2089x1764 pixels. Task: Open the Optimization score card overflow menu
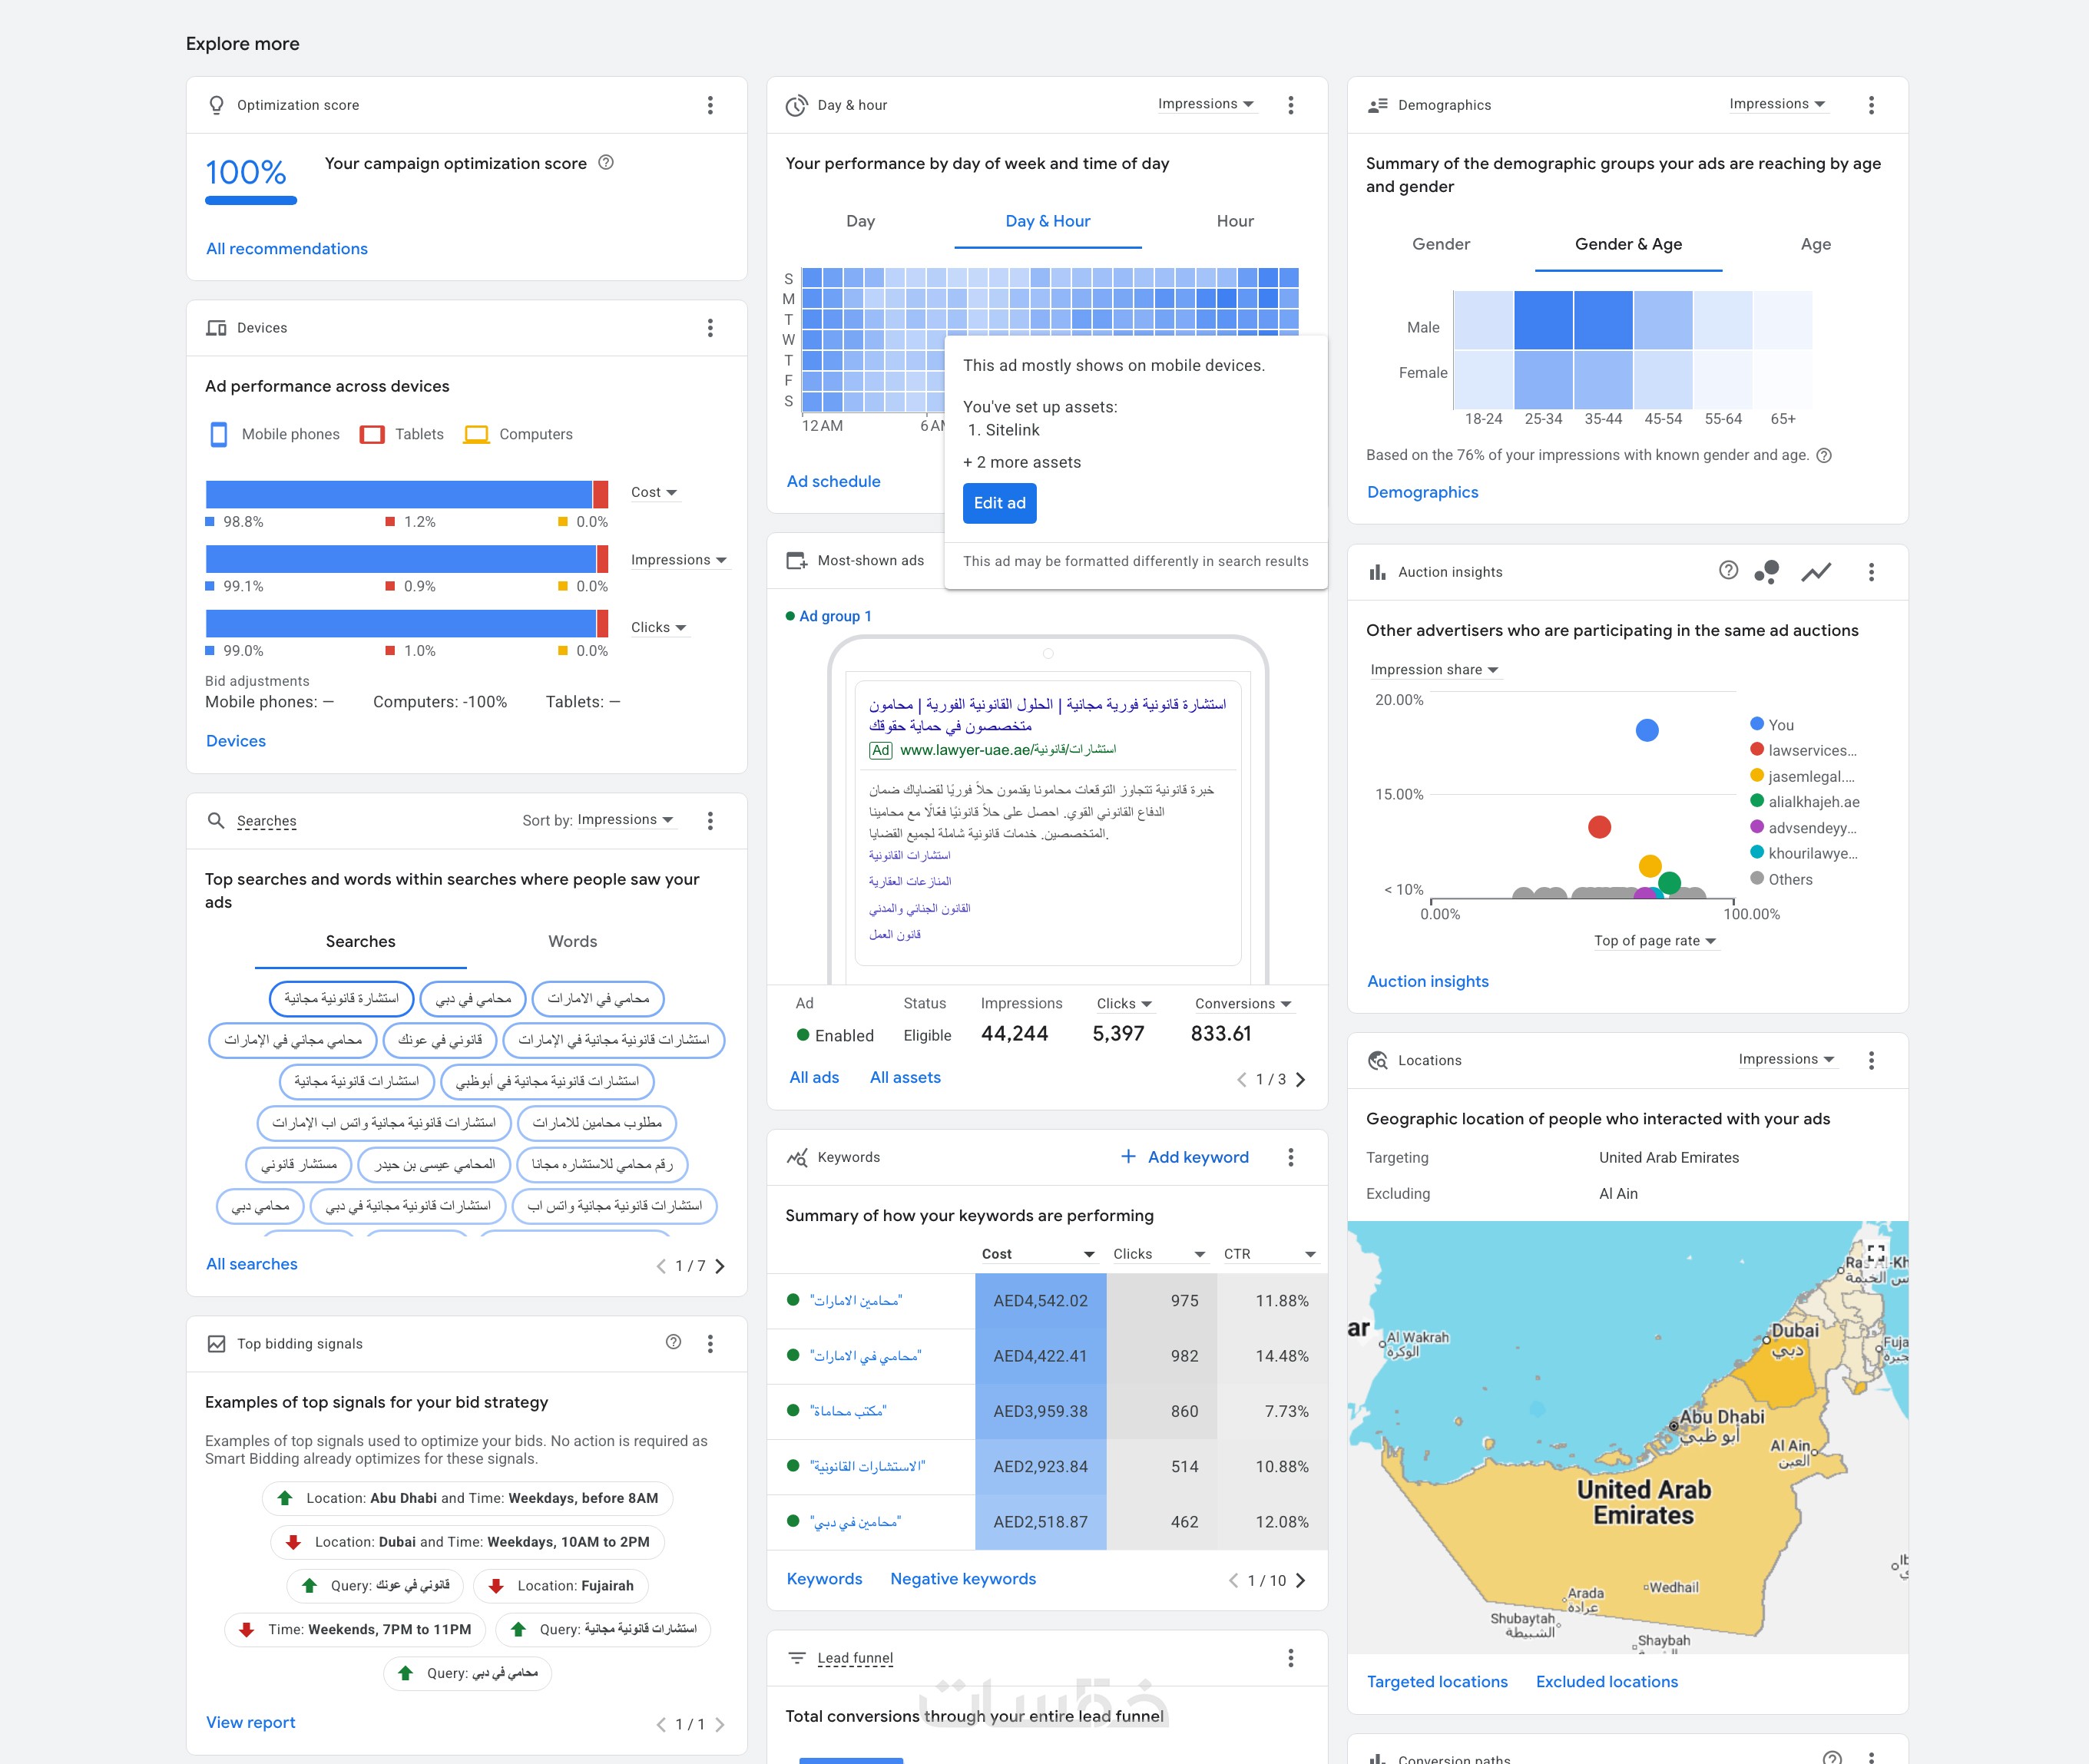tap(710, 105)
